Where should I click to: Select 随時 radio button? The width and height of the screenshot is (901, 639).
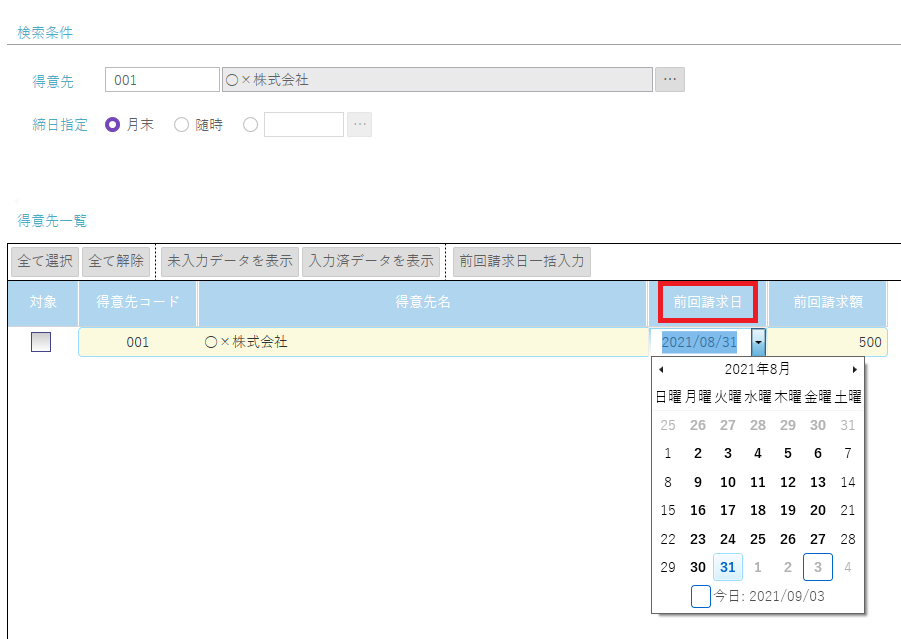click(182, 125)
